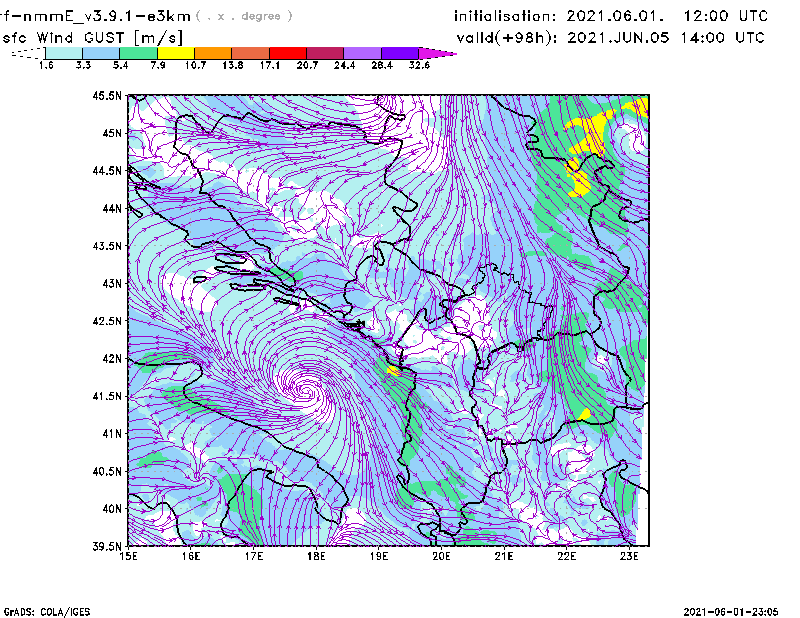This screenshot has height=618, width=800.
Task: Click the grey "( . x . degree )" text
Action: pos(244,16)
